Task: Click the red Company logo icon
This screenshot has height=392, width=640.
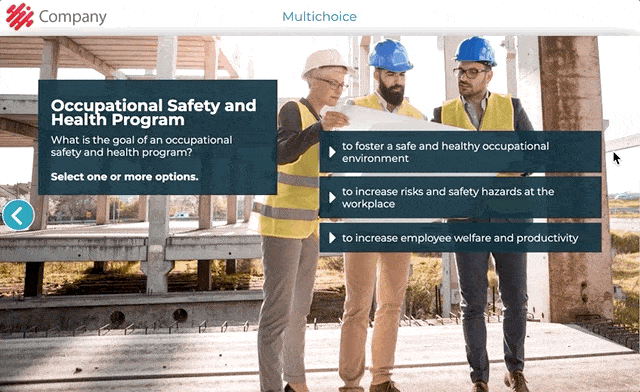Action: coord(19,16)
